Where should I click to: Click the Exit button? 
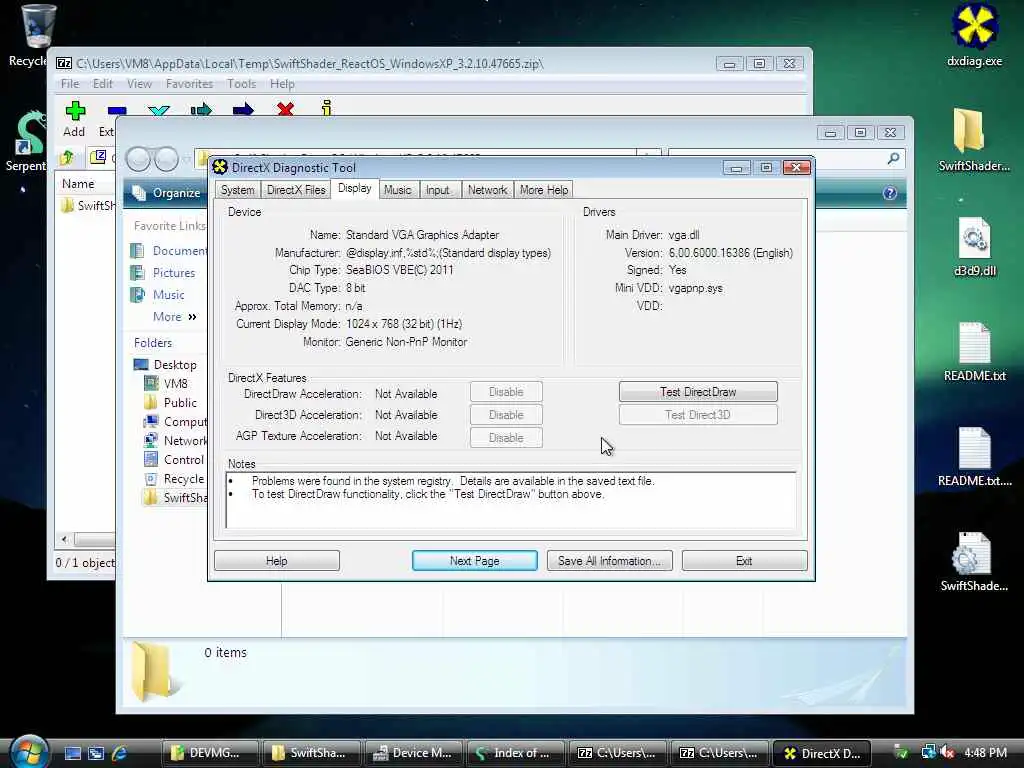[744, 561]
